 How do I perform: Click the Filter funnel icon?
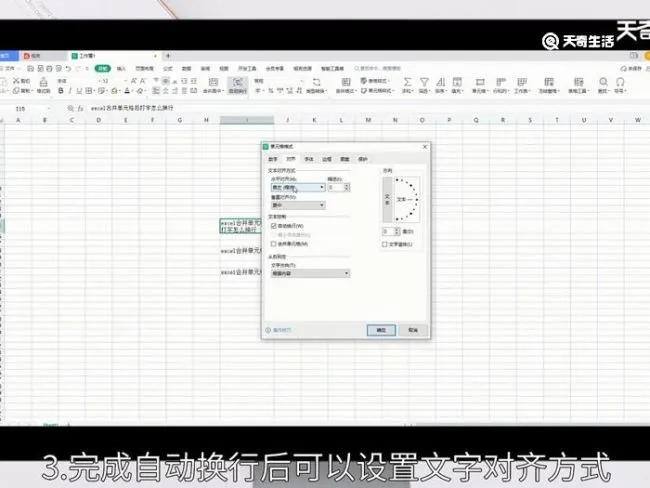(424, 82)
